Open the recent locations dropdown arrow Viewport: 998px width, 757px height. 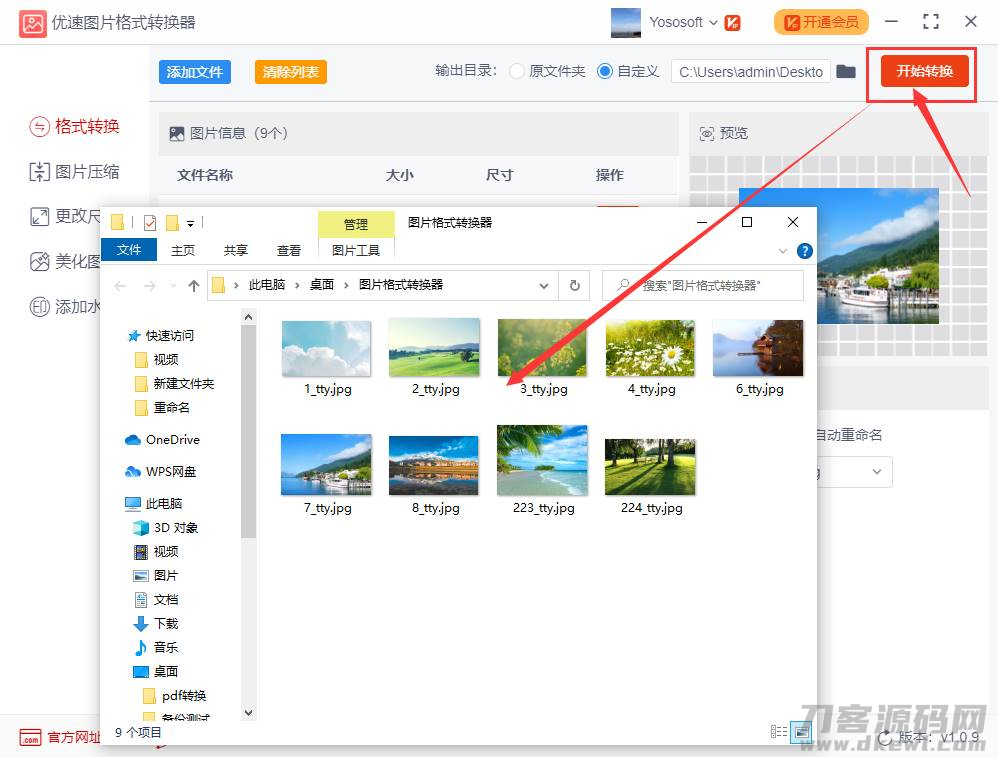(x=173, y=286)
